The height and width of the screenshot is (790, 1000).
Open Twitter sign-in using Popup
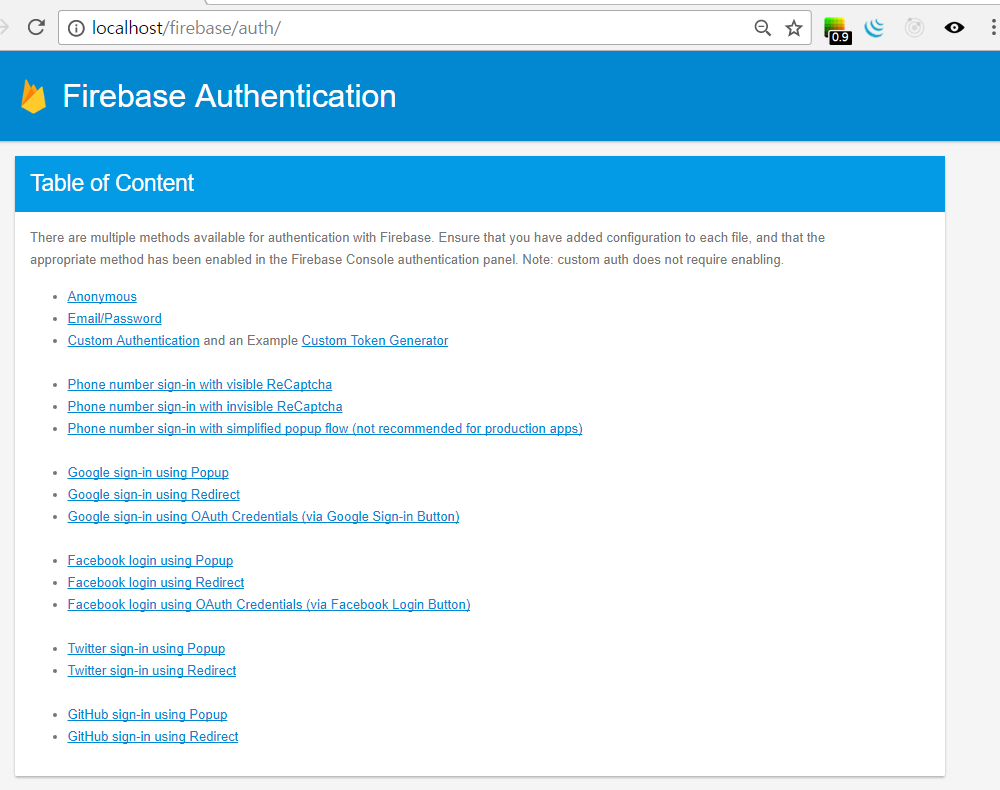pos(146,649)
